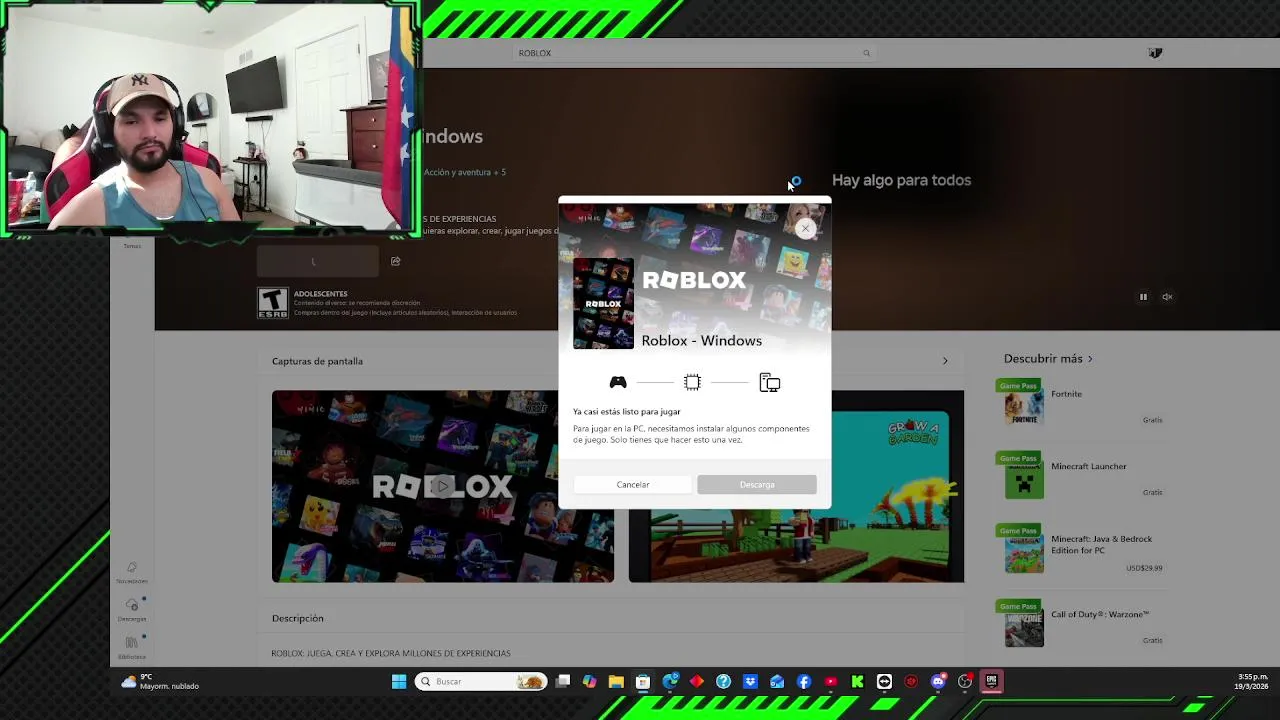Click the PC devices step icon
Viewport: 1280px width, 720px height.
(769, 382)
